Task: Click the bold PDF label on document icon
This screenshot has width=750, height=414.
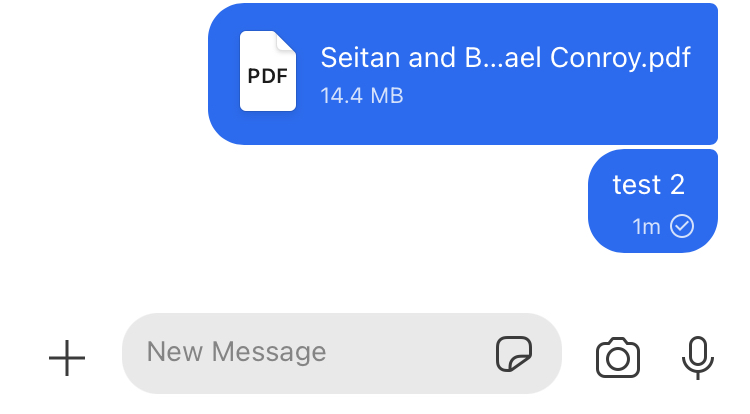Action: [267, 76]
